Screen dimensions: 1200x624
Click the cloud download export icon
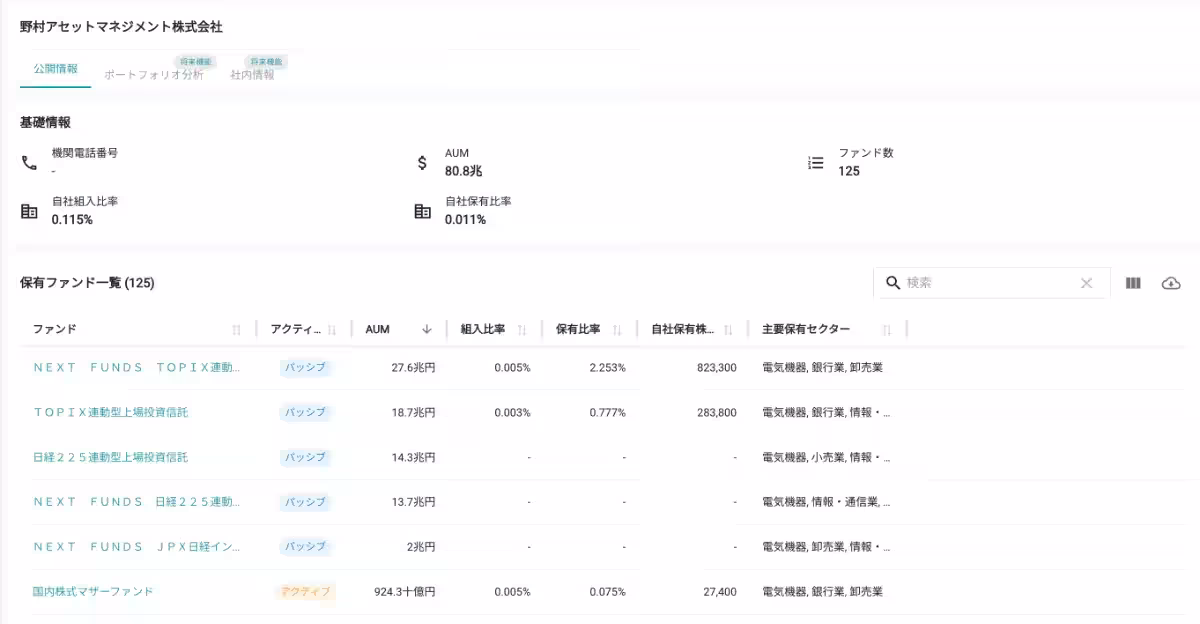pyautogui.click(x=1169, y=283)
